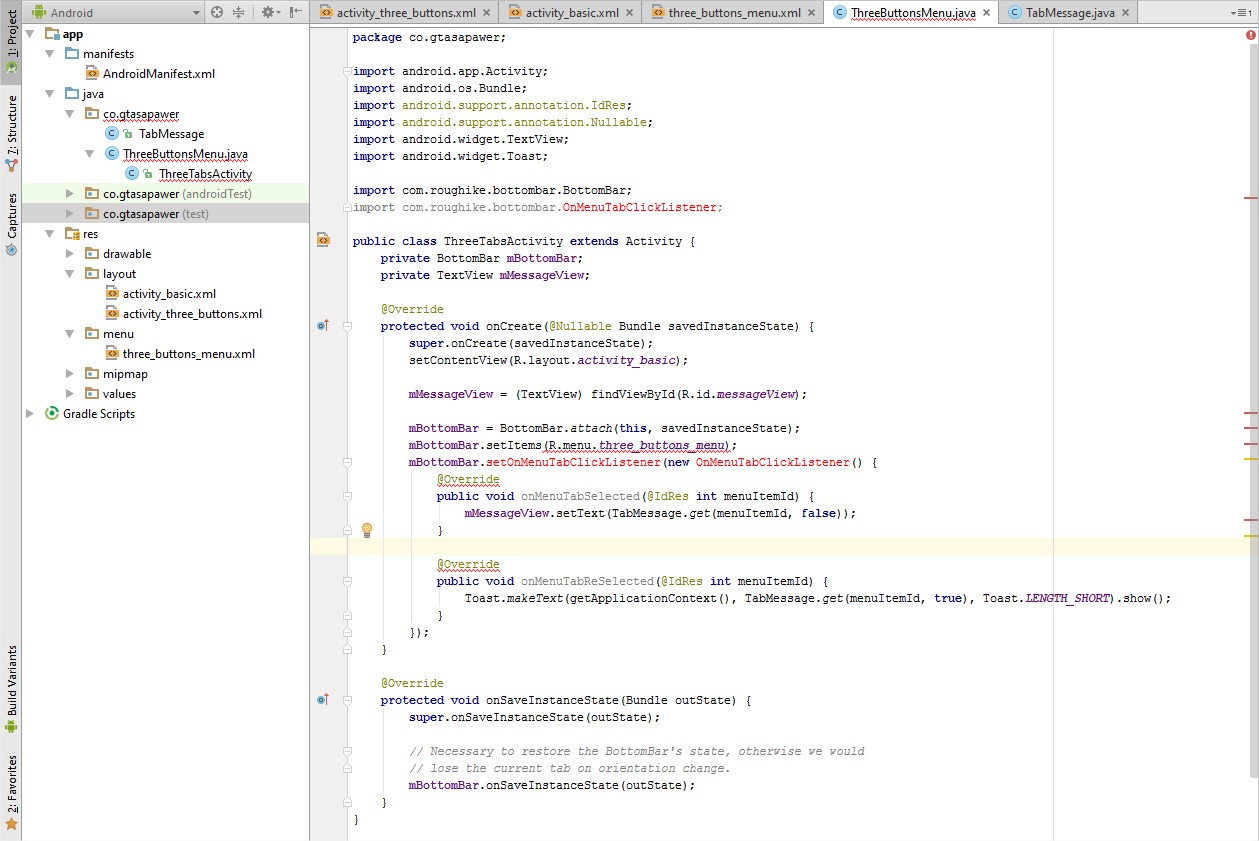This screenshot has height=841, width=1259.
Task: Open the hidden tabs list dropdown
Action: click(1242, 12)
